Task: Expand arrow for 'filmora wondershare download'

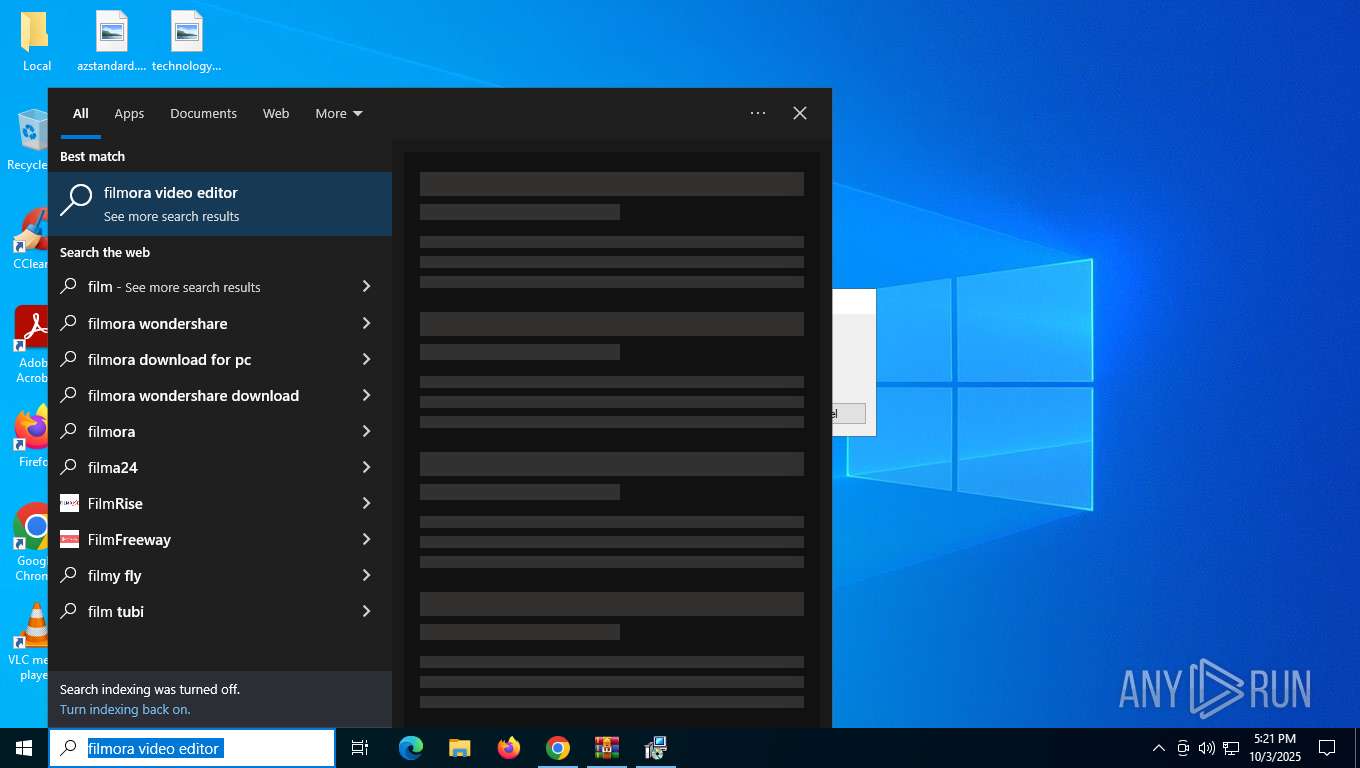Action: [367, 395]
